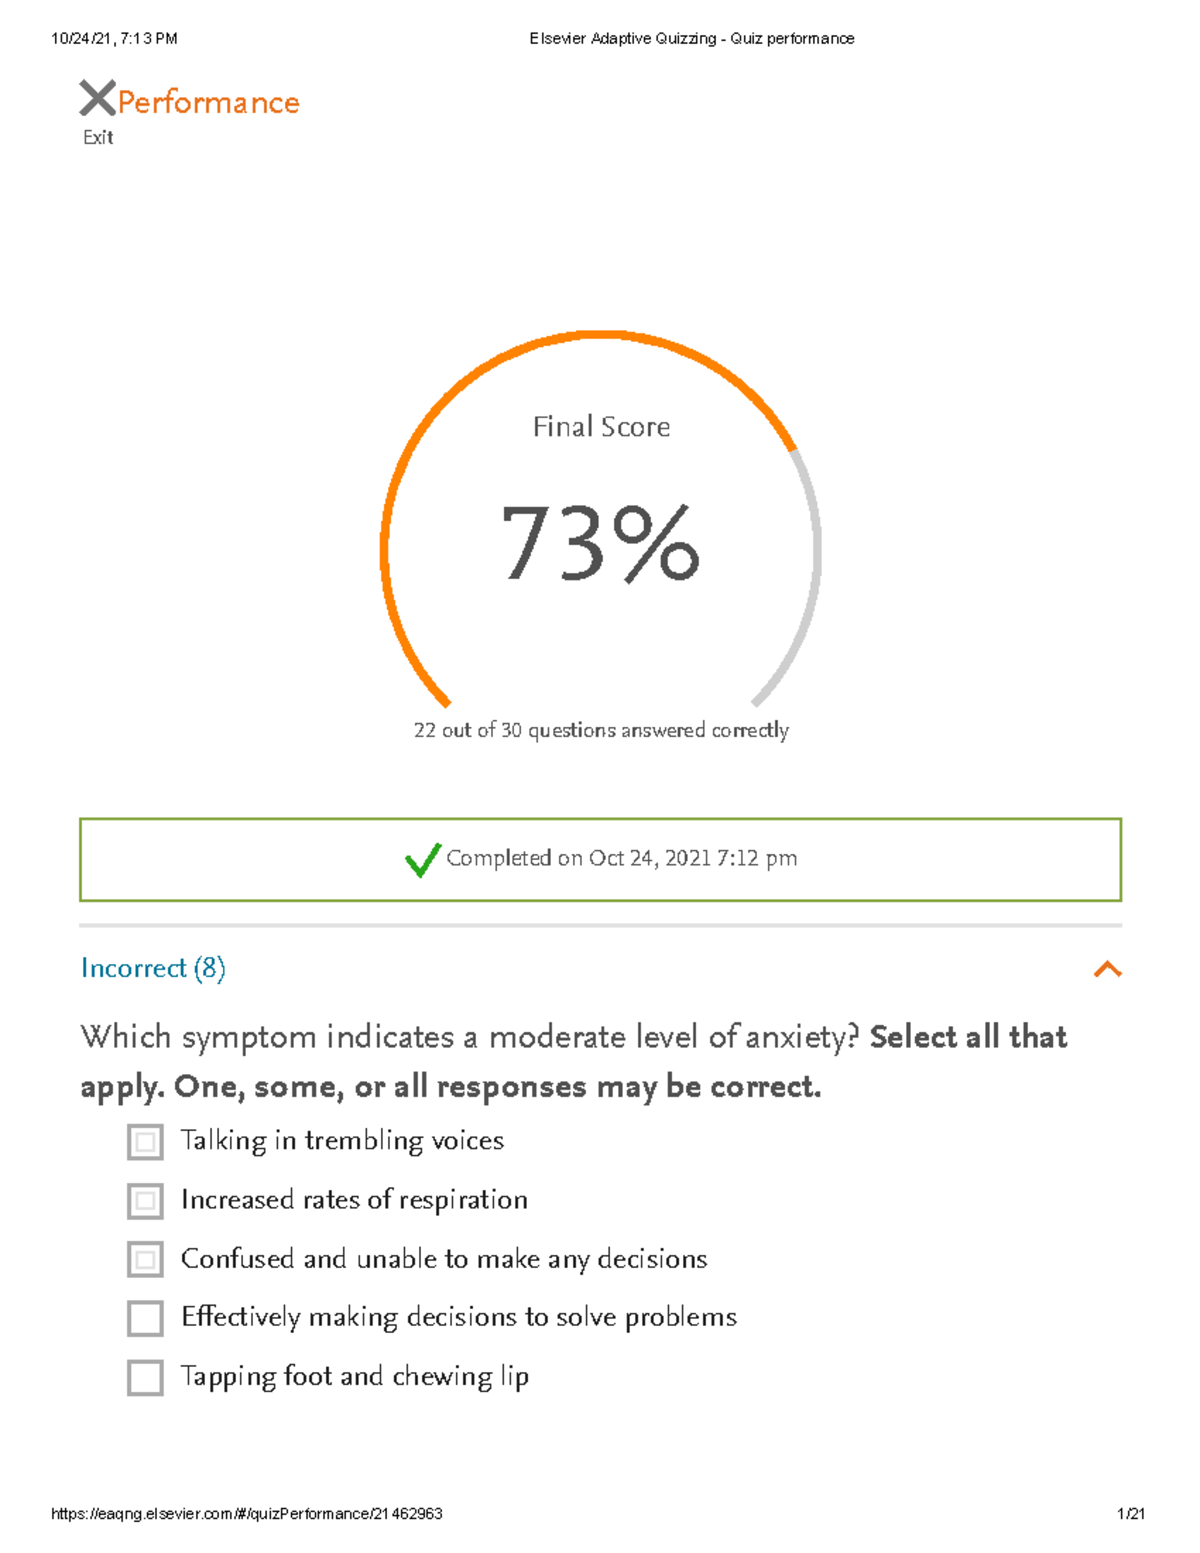
Task: Check the 'Tapping foot and chewing lip' checkbox
Action: [145, 1377]
